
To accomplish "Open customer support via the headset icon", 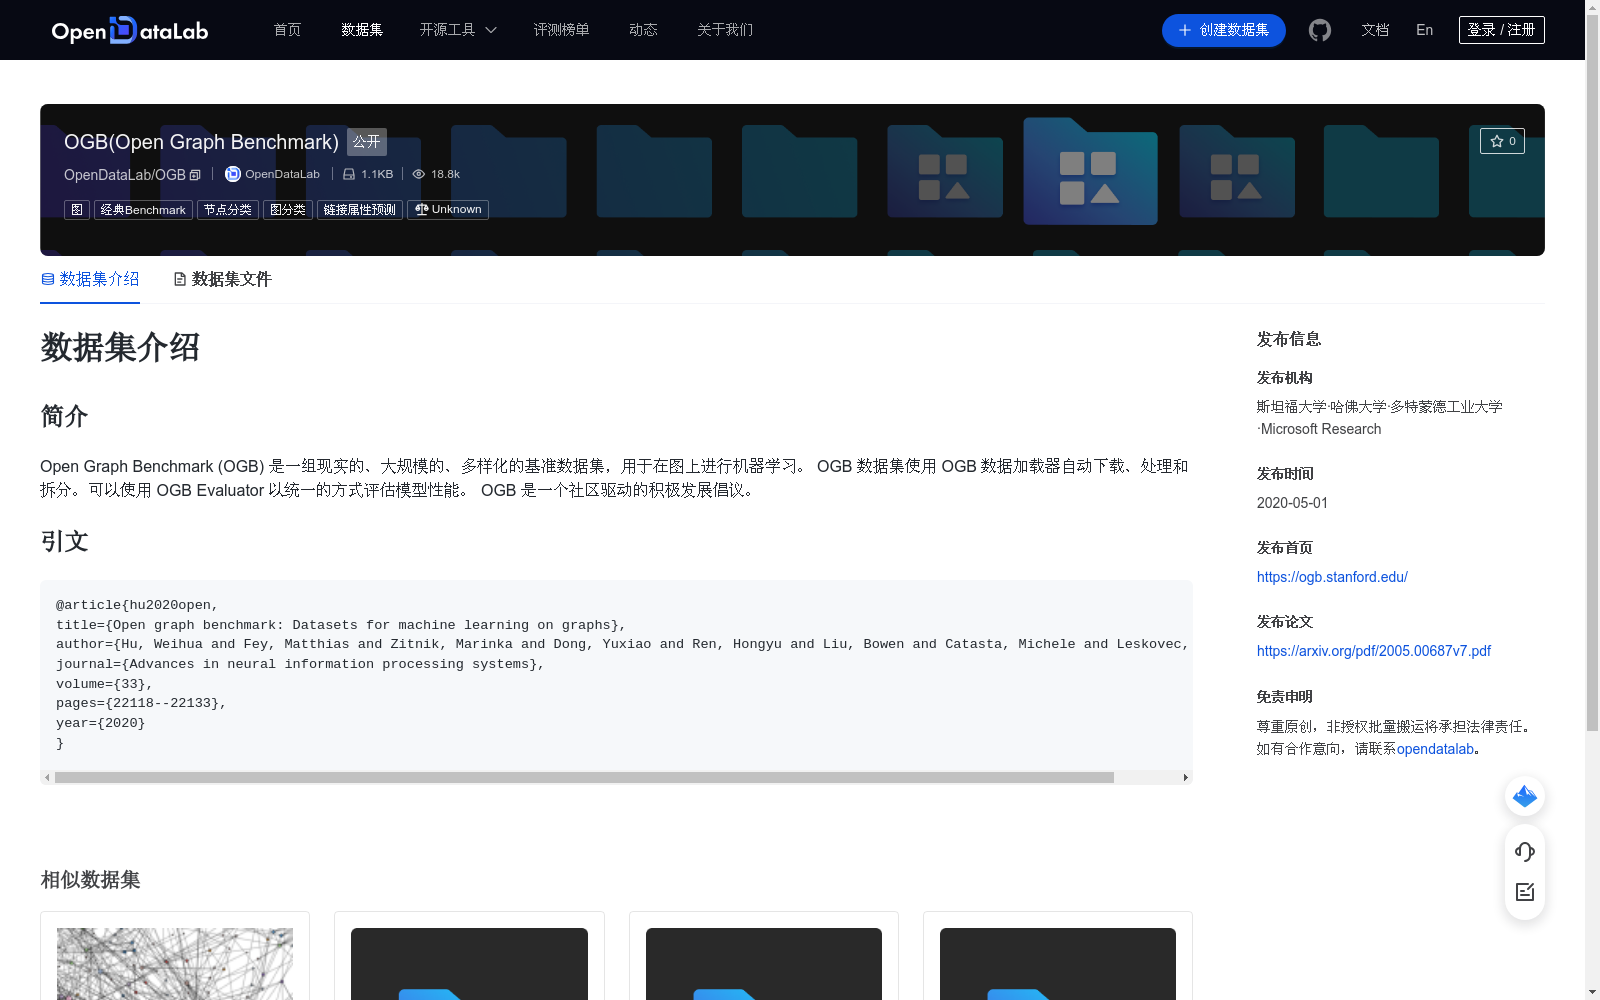I will (x=1524, y=852).
